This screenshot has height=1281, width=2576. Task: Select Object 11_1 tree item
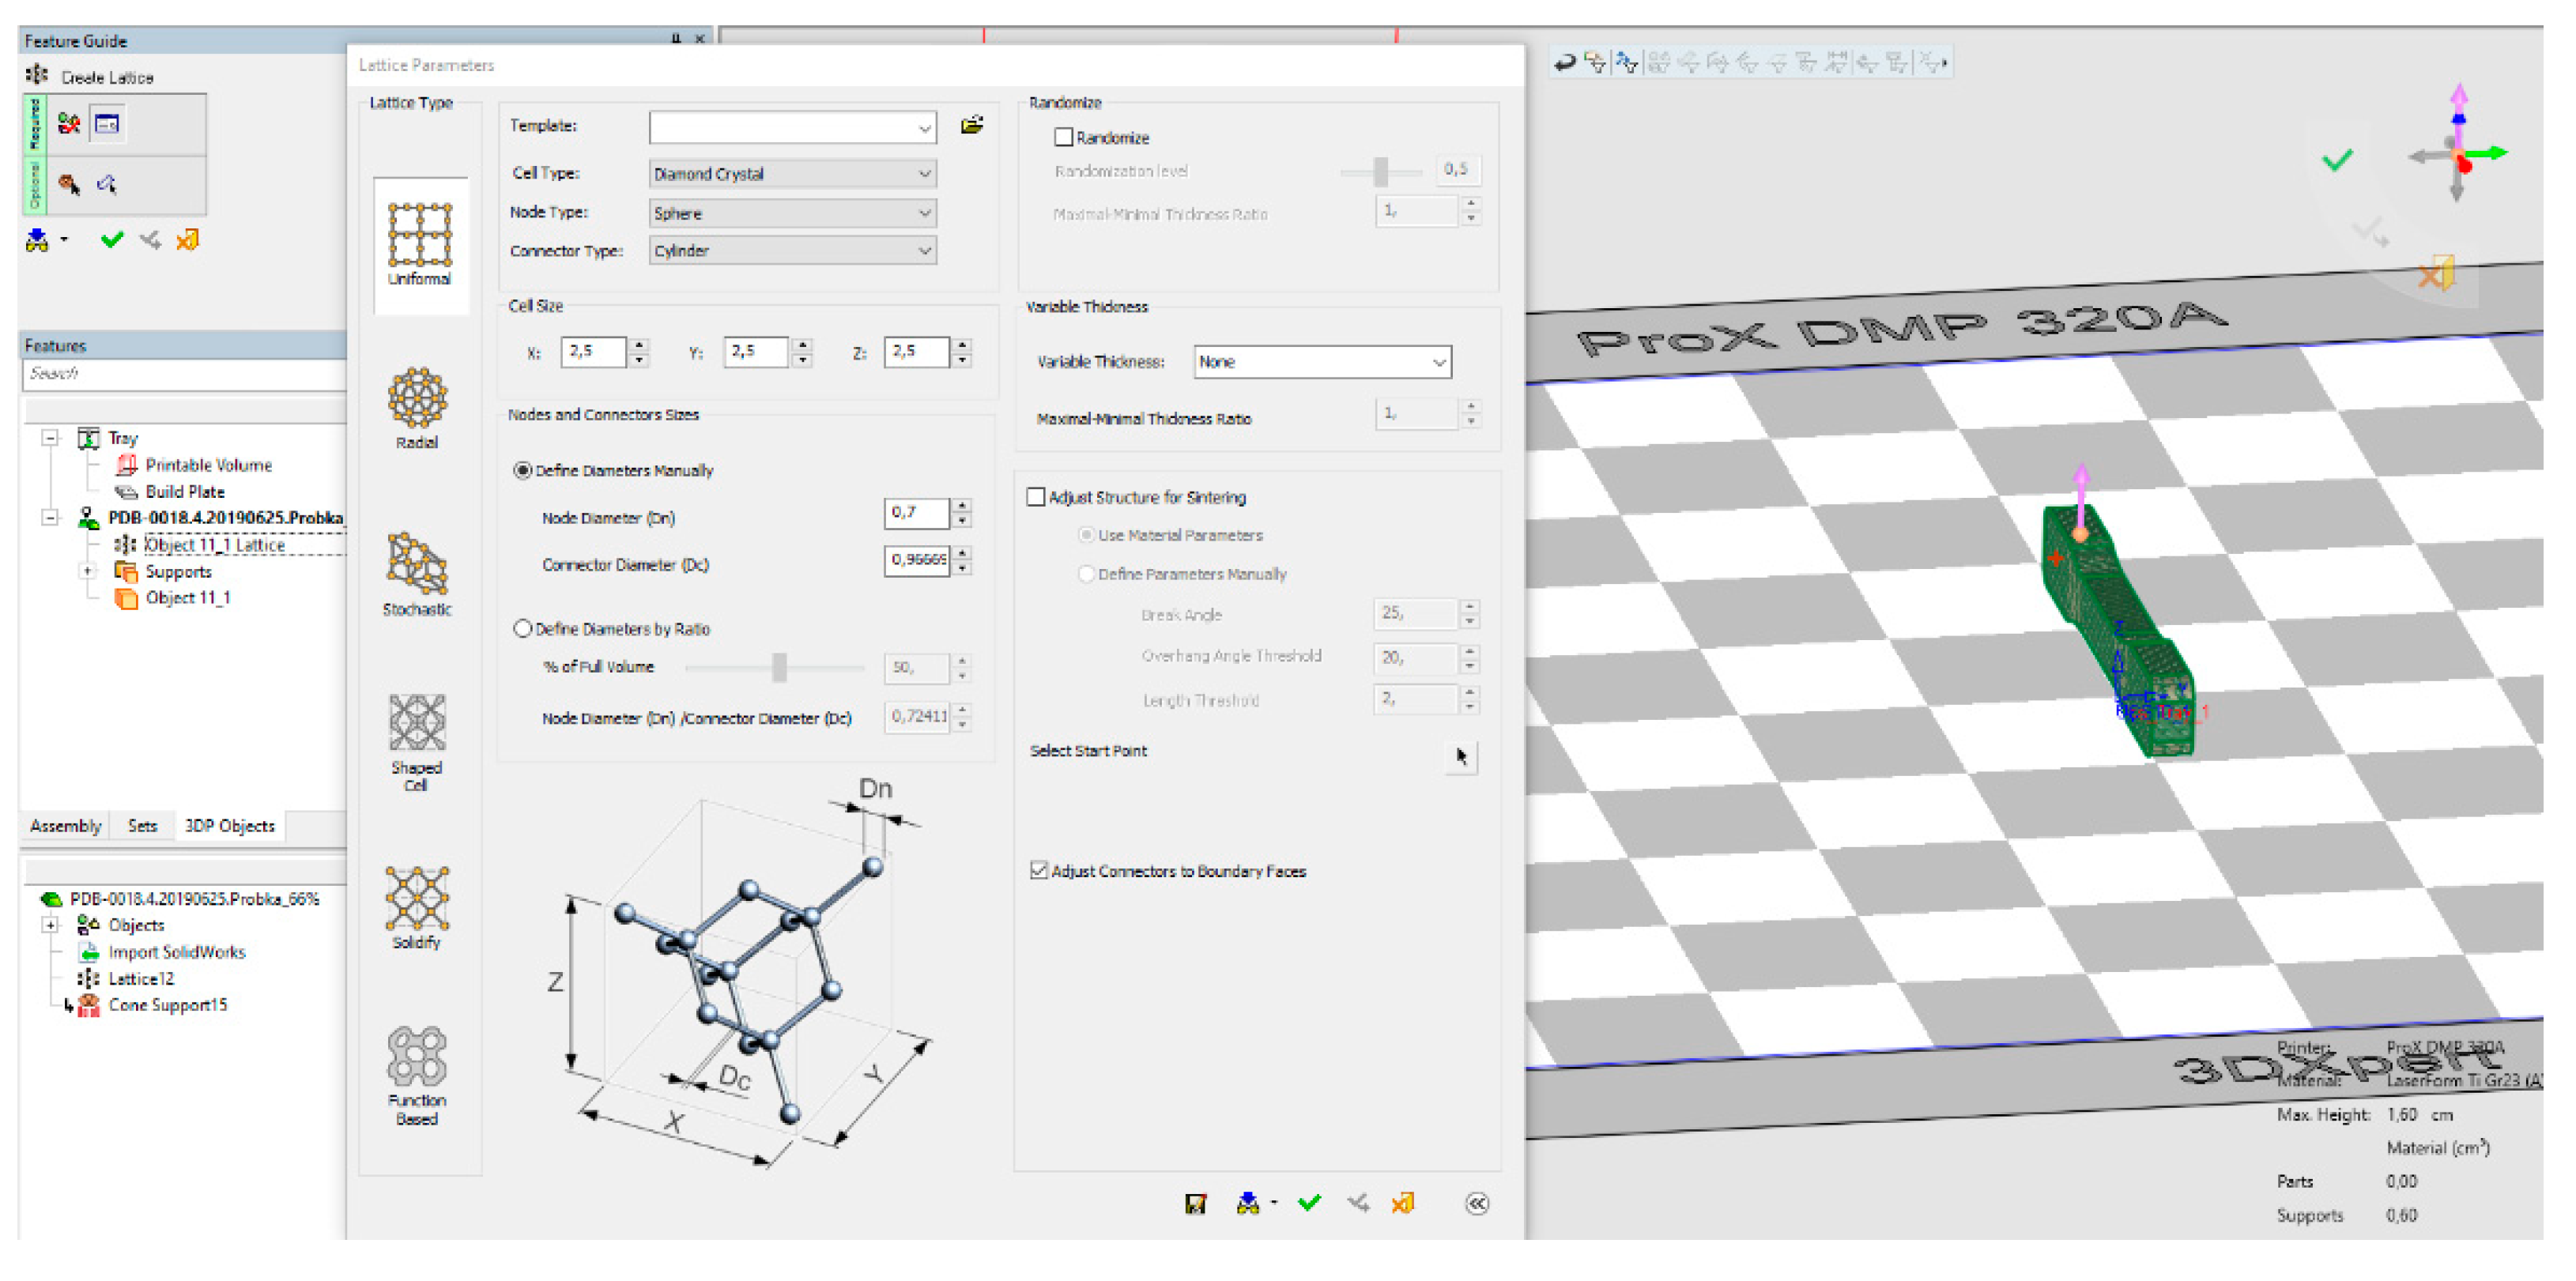point(188,598)
